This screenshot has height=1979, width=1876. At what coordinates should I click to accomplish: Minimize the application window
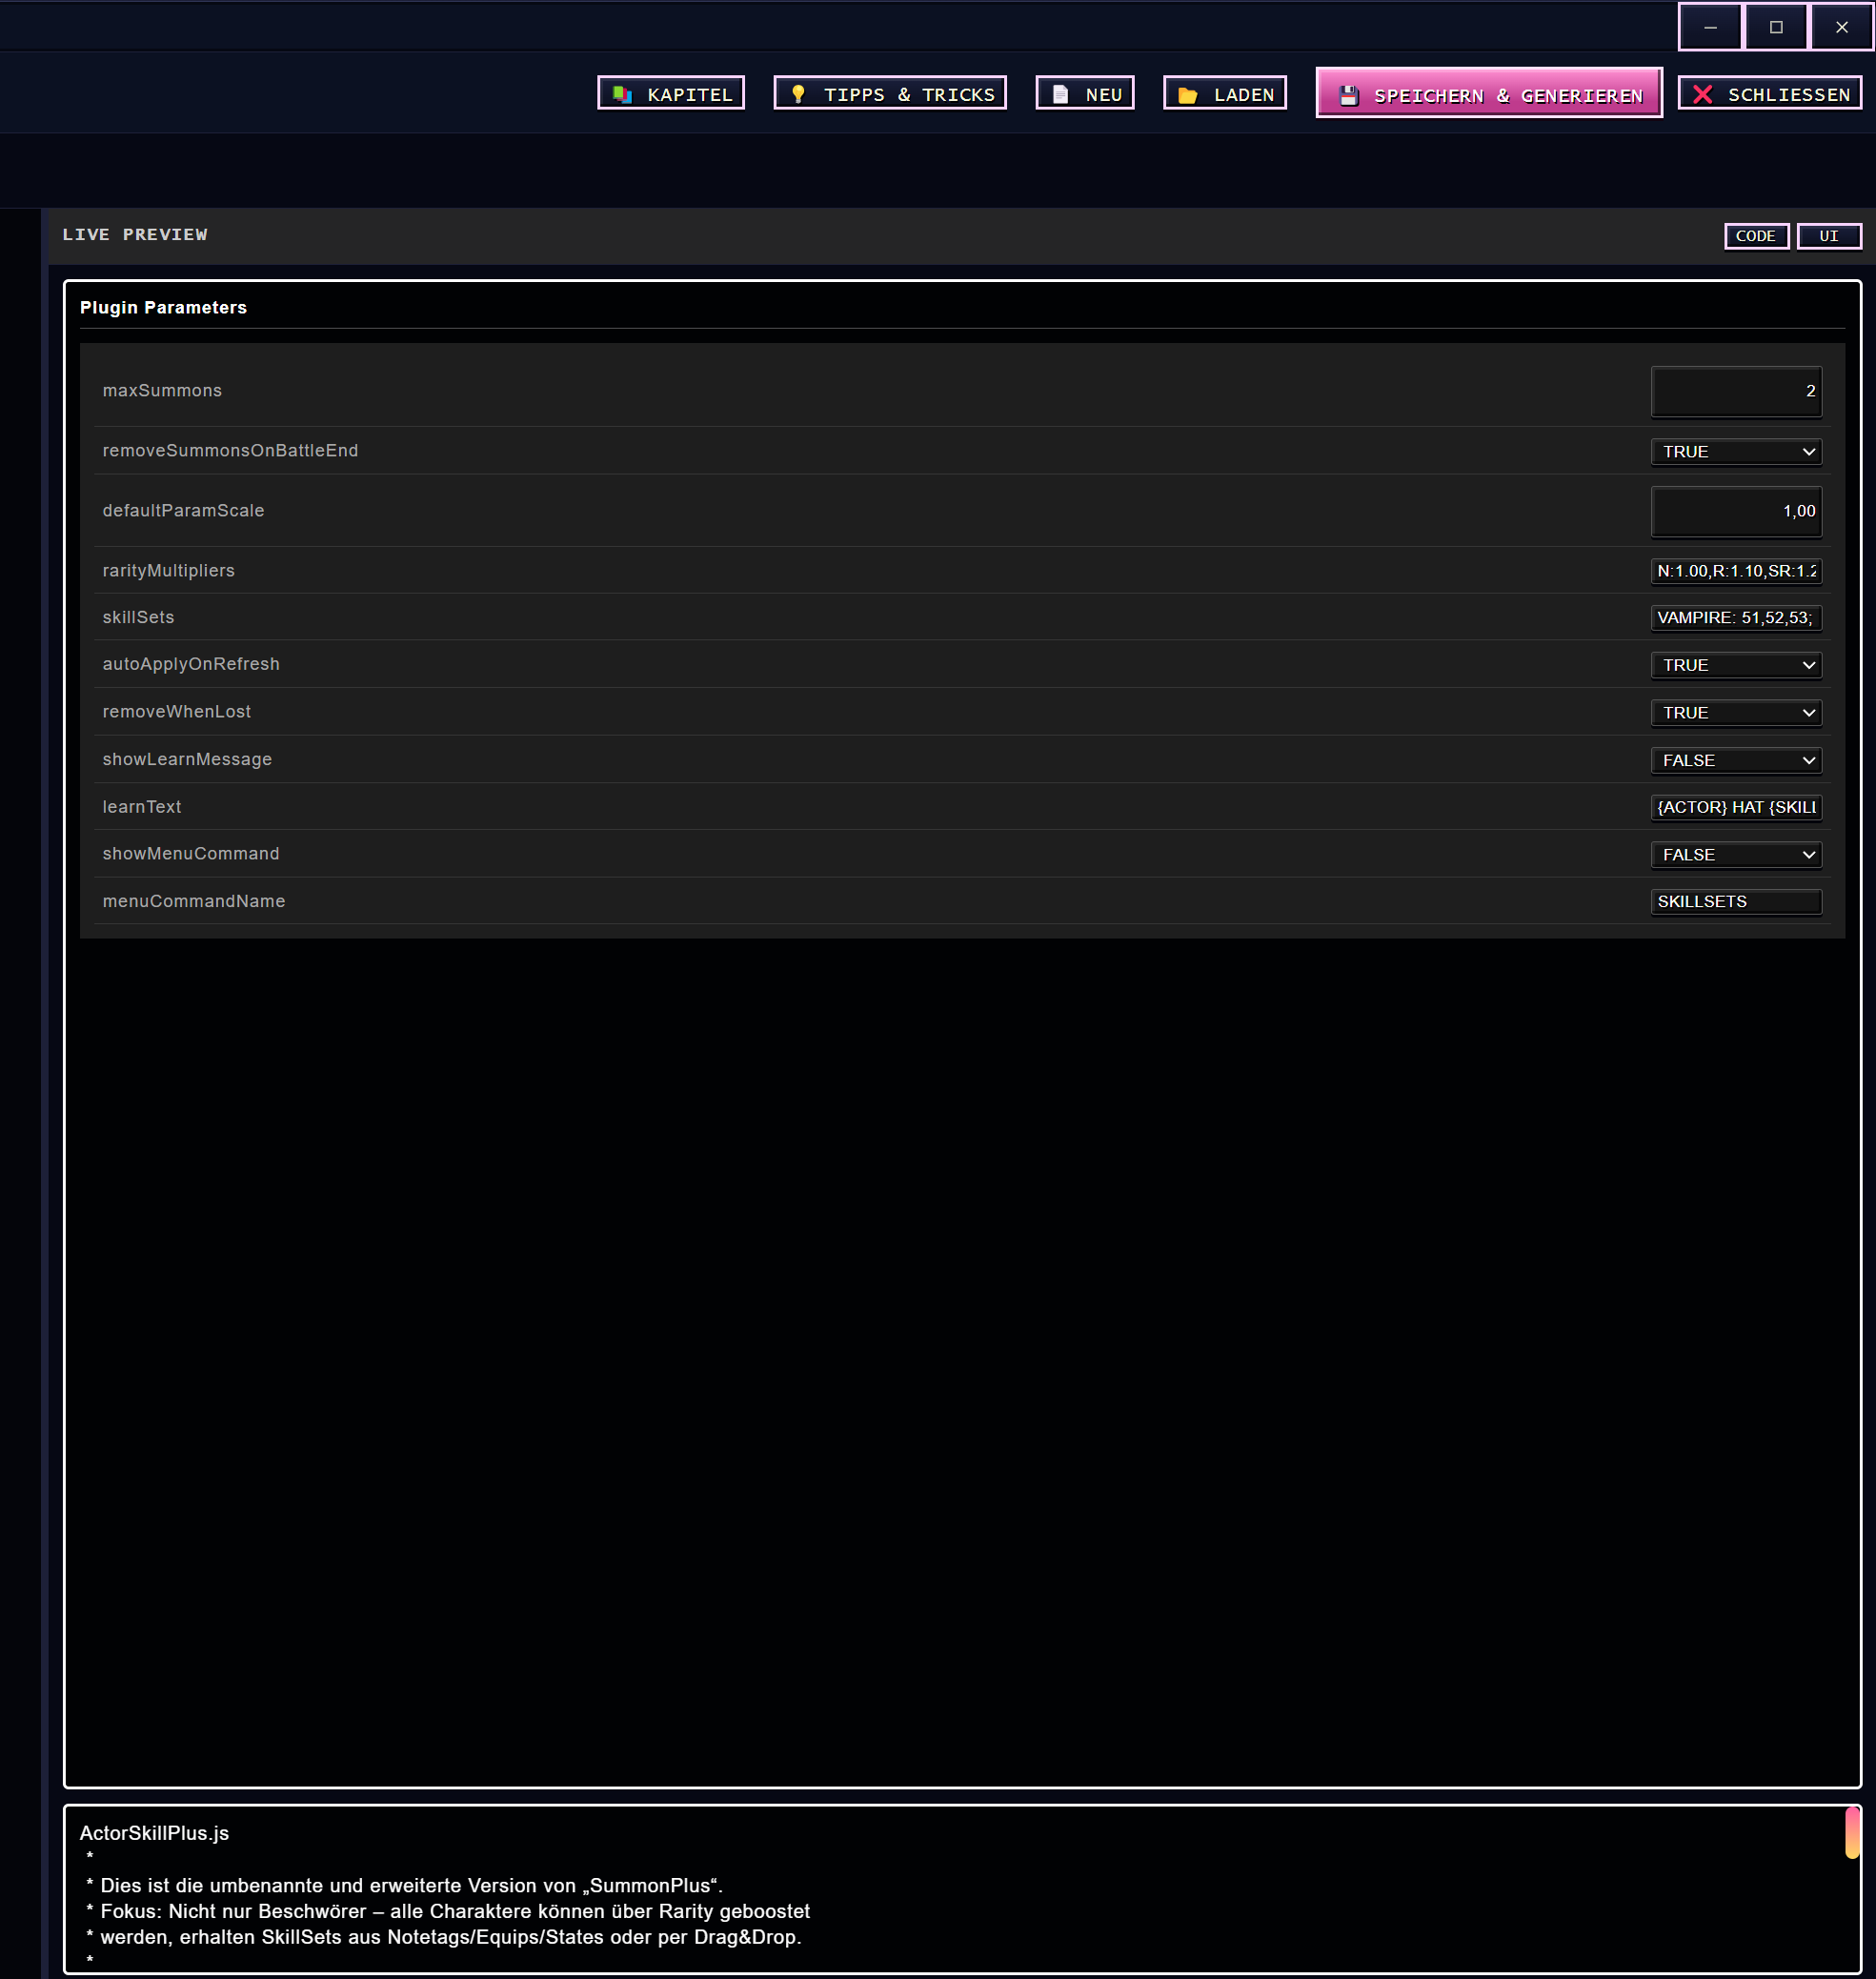tap(1710, 27)
